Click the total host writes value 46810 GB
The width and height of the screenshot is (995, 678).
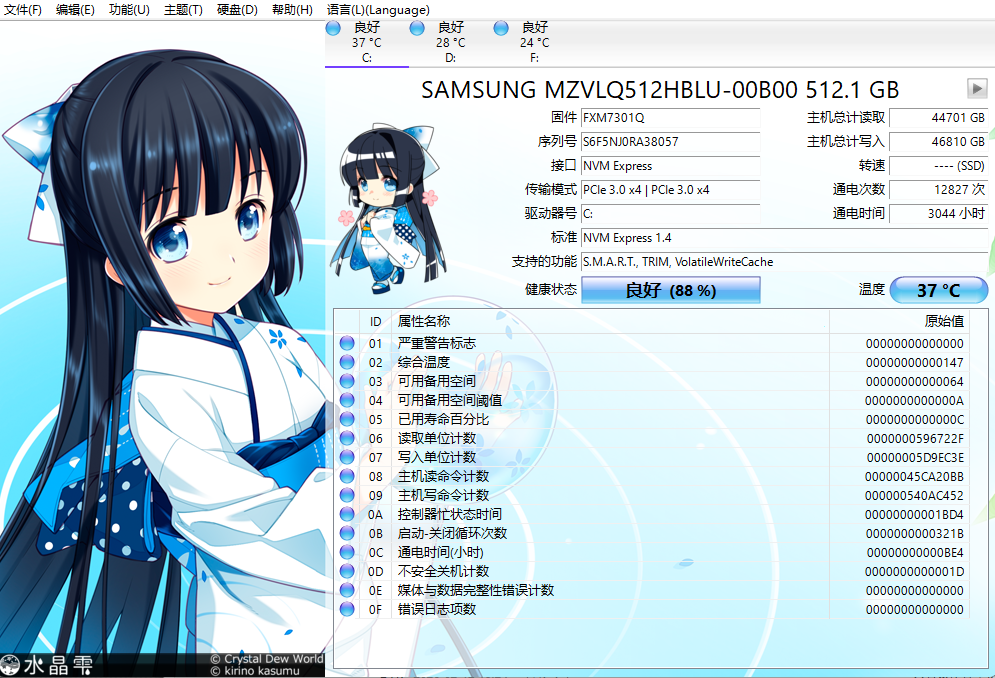click(939, 142)
